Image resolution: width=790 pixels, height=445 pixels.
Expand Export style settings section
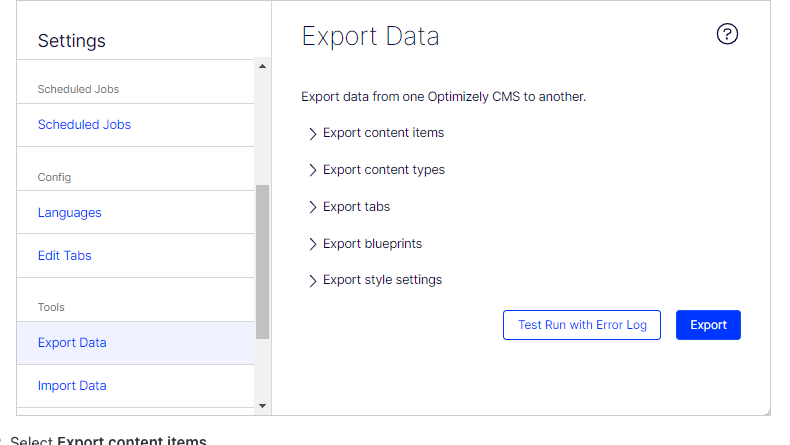375,280
